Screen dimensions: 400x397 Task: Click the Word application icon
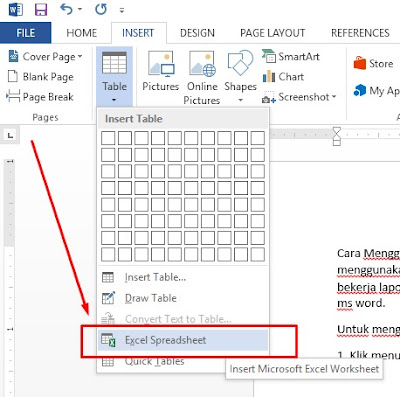click(16, 10)
